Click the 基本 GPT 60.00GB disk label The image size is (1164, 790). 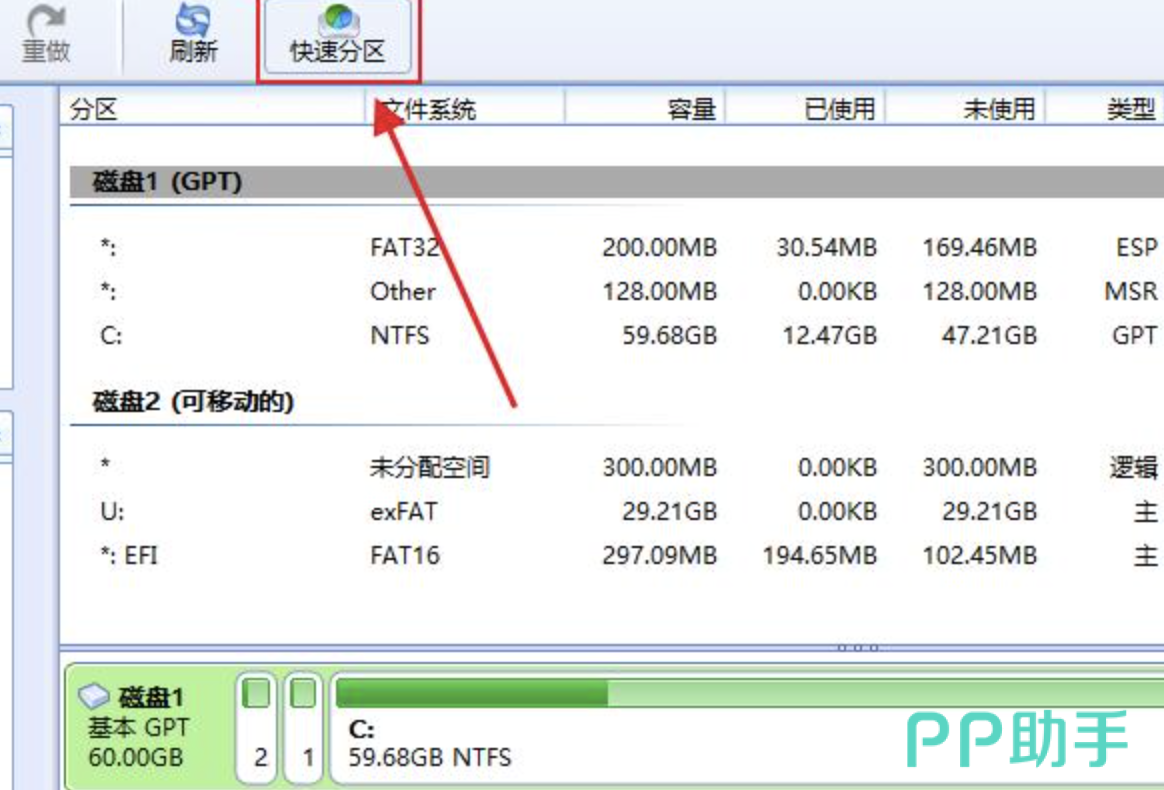pyautogui.click(x=138, y=742)
